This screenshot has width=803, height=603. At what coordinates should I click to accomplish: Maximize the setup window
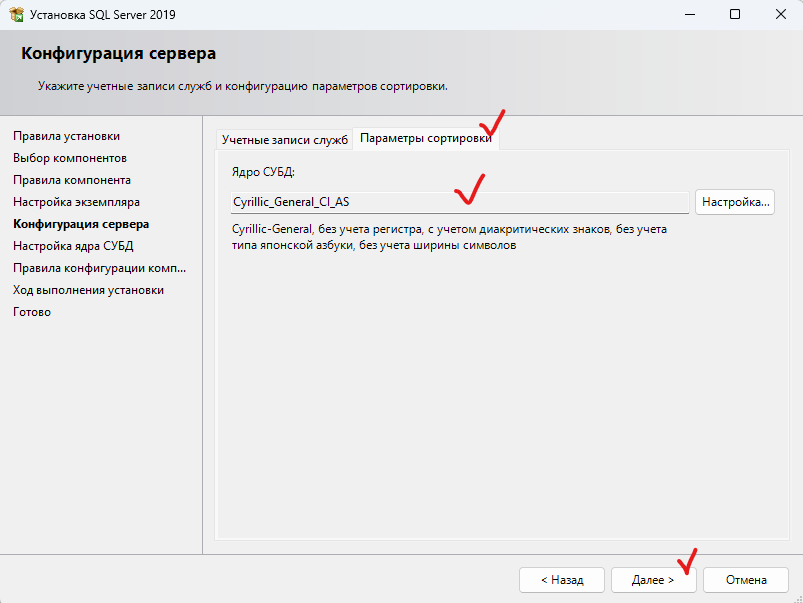(x=735, y=14)
